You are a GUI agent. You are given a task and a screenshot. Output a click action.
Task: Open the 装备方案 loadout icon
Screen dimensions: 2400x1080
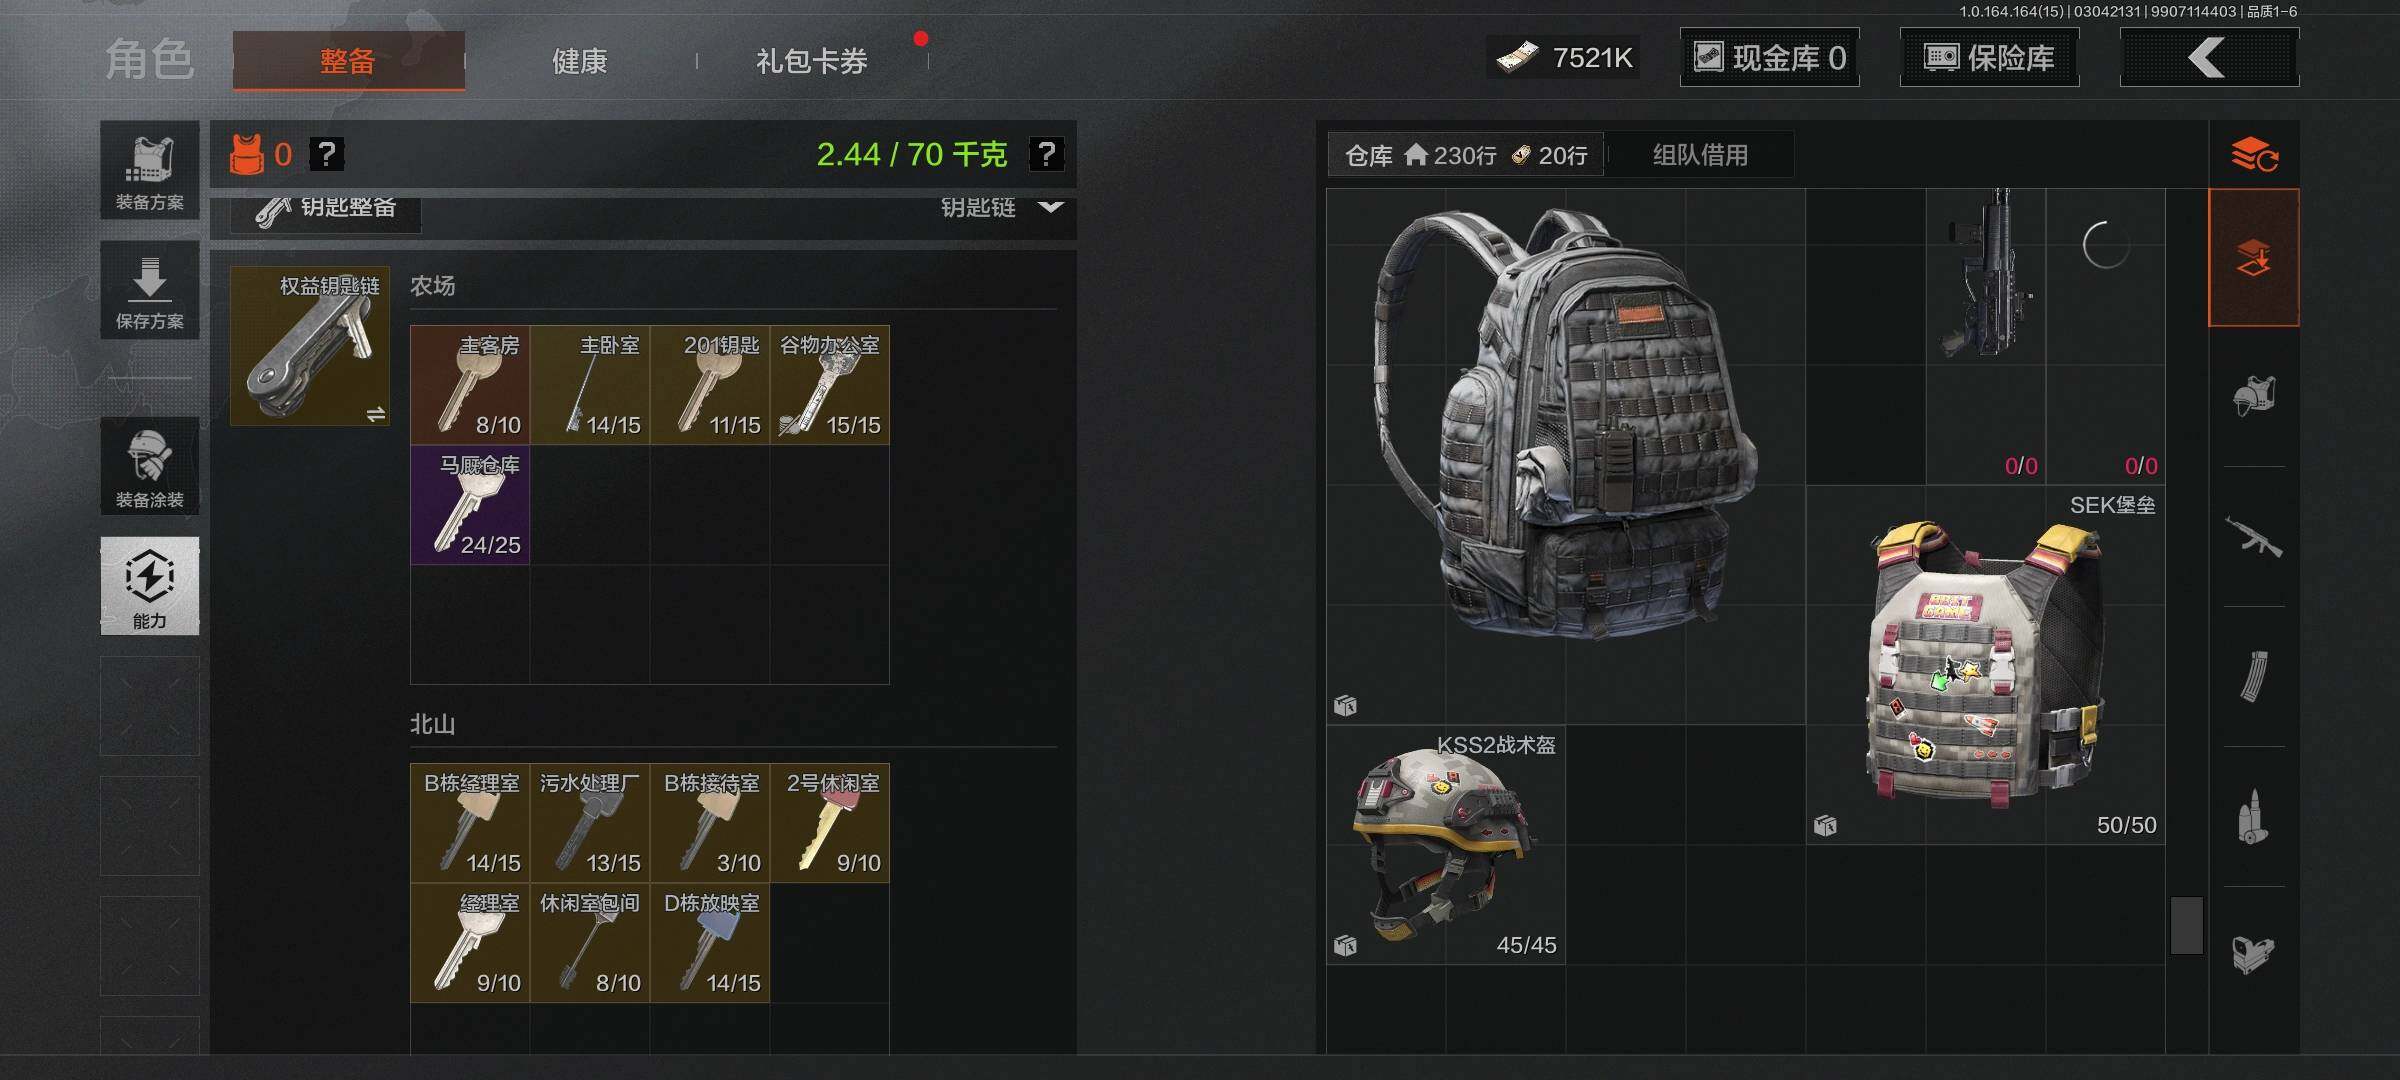click(149, 170)
